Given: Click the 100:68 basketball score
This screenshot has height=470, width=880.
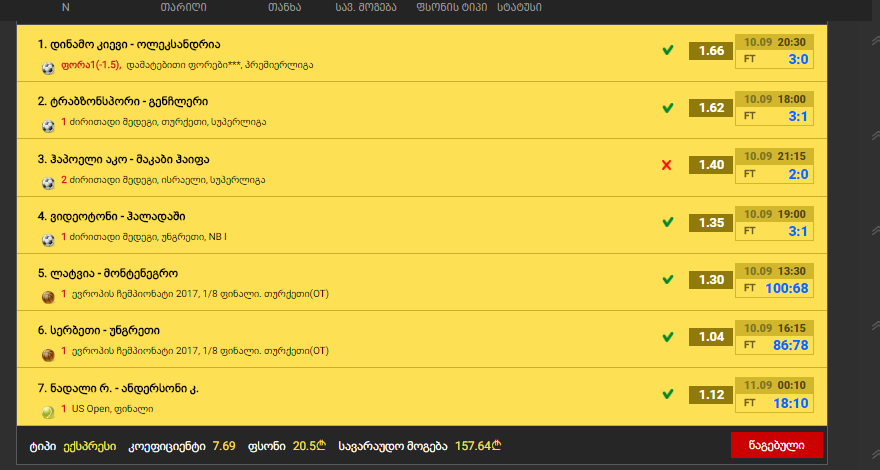Looking at the screenshot, I should (787, 289).
